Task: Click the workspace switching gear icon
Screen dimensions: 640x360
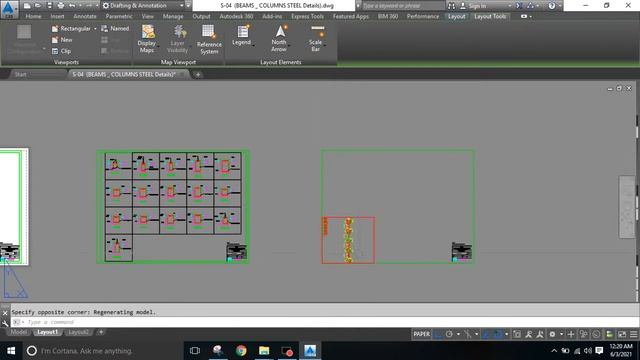Action: point(553,334)
